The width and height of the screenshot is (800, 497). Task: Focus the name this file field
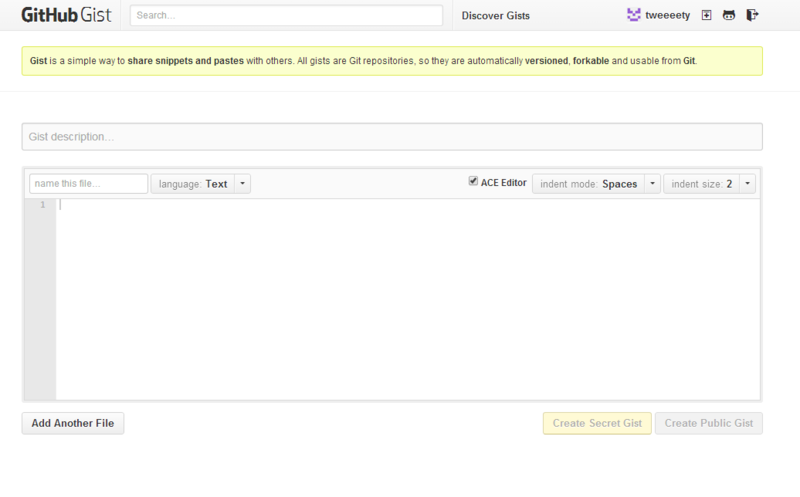click(89, 184)
